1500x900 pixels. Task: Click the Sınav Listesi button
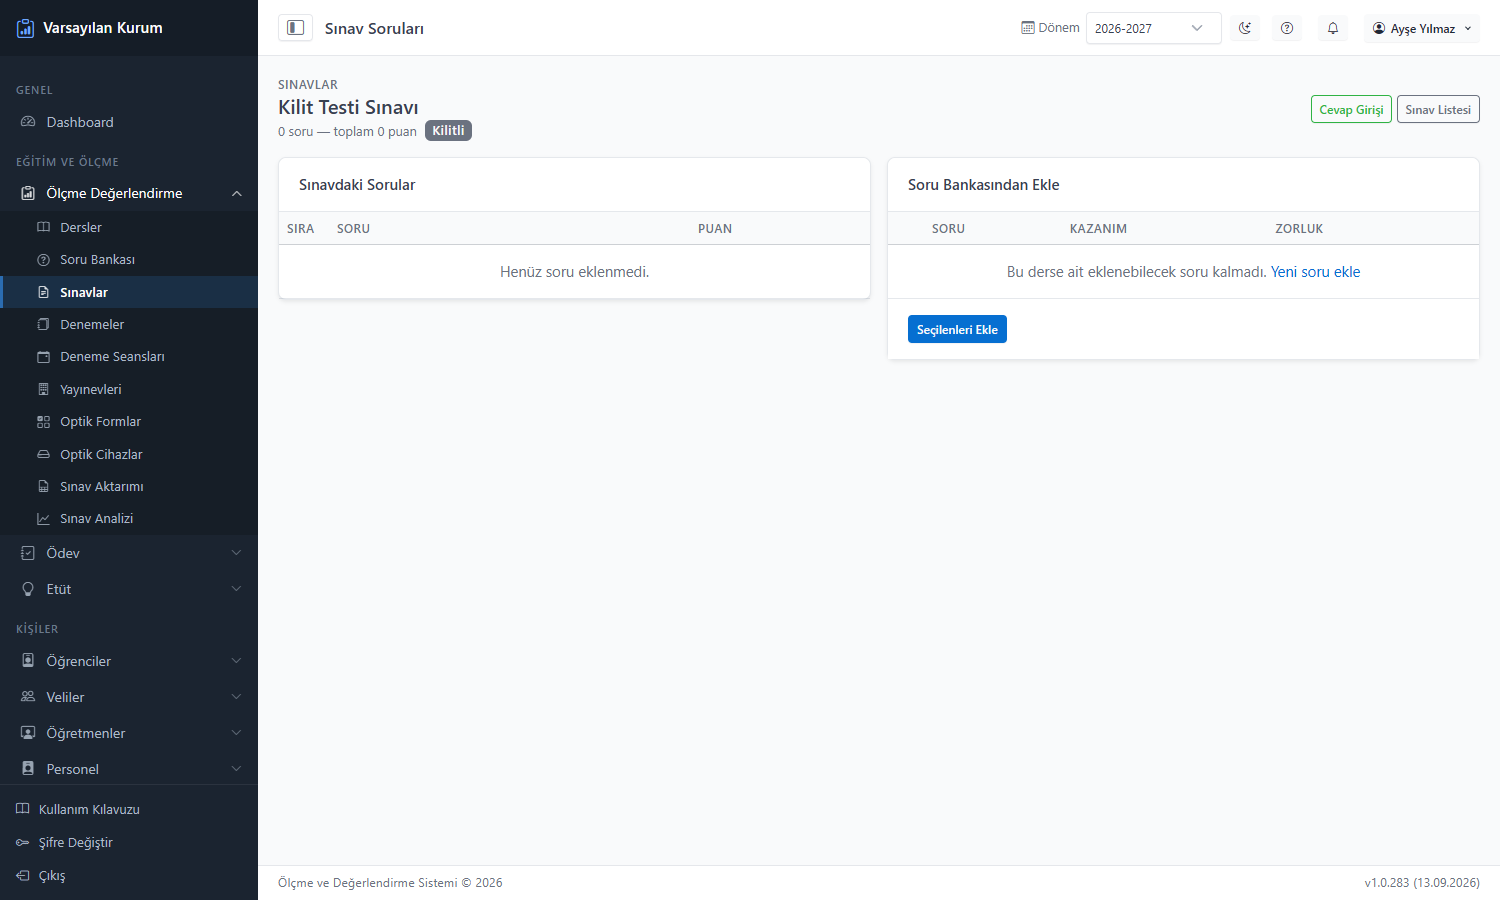point(1438,109)
